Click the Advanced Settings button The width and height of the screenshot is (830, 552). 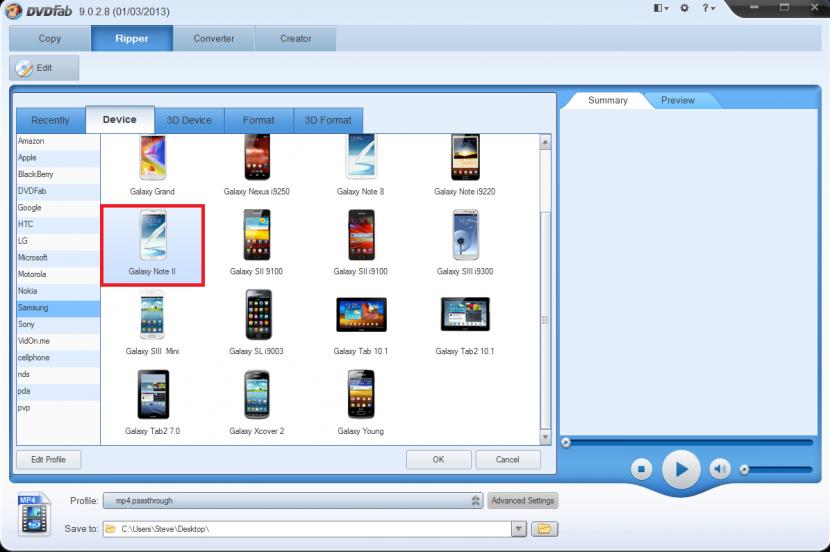[522, 501]
